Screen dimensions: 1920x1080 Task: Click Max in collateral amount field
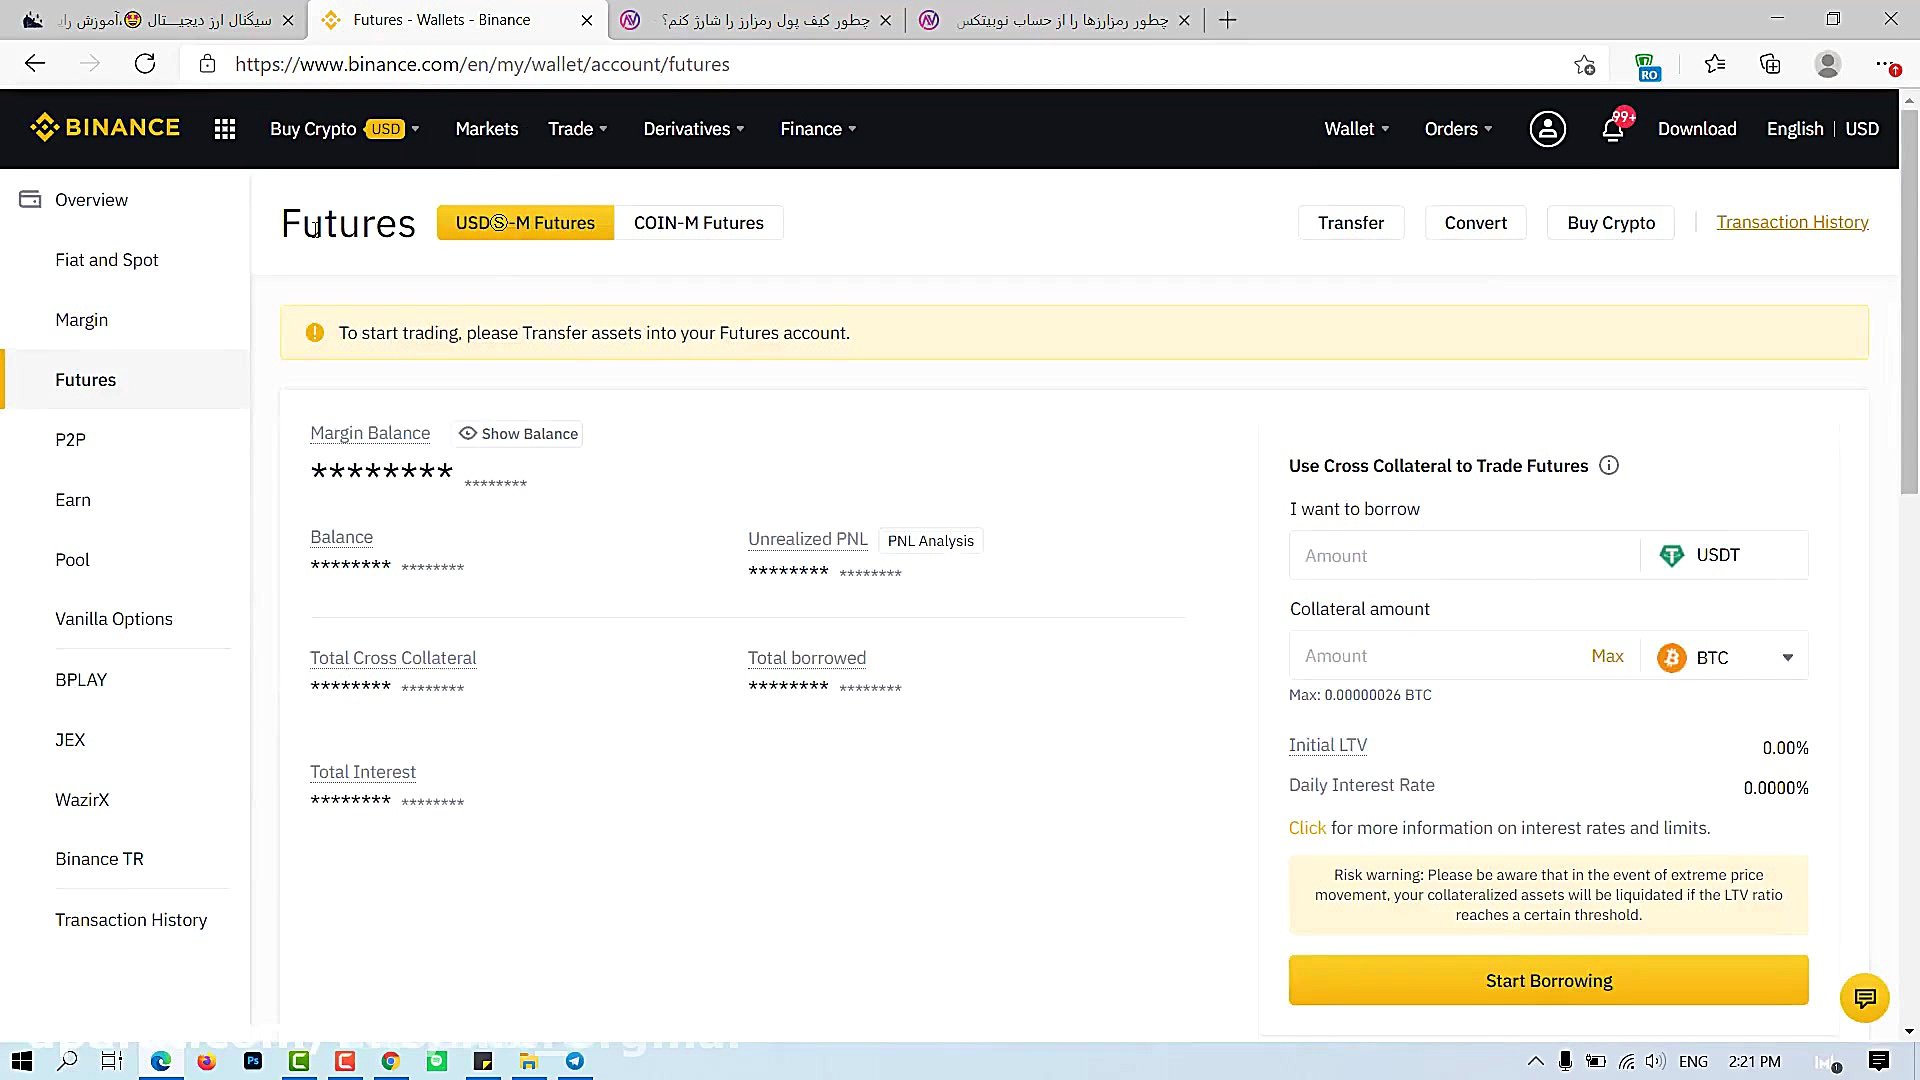1607,656
